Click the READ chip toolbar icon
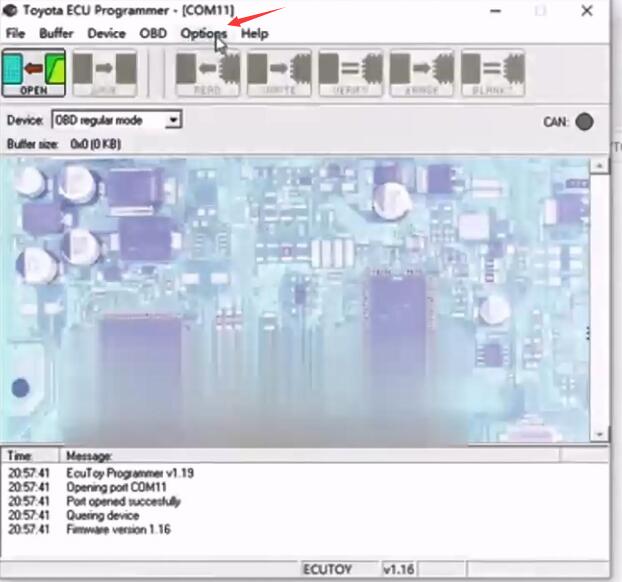Viewport: 622px width, 582px height. (207, 73)
